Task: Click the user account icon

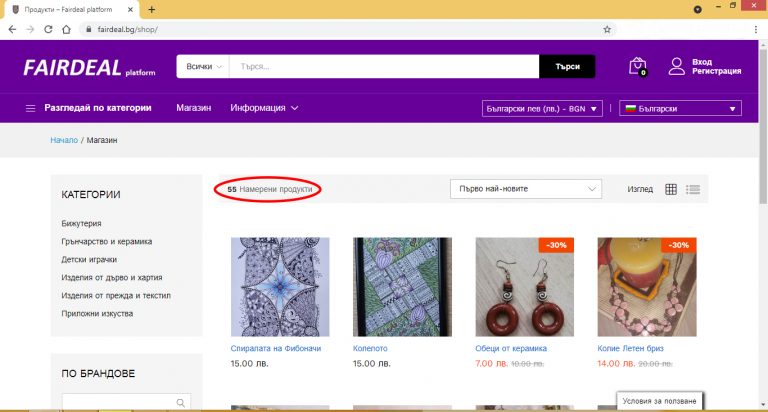Action: click(677, 66)
